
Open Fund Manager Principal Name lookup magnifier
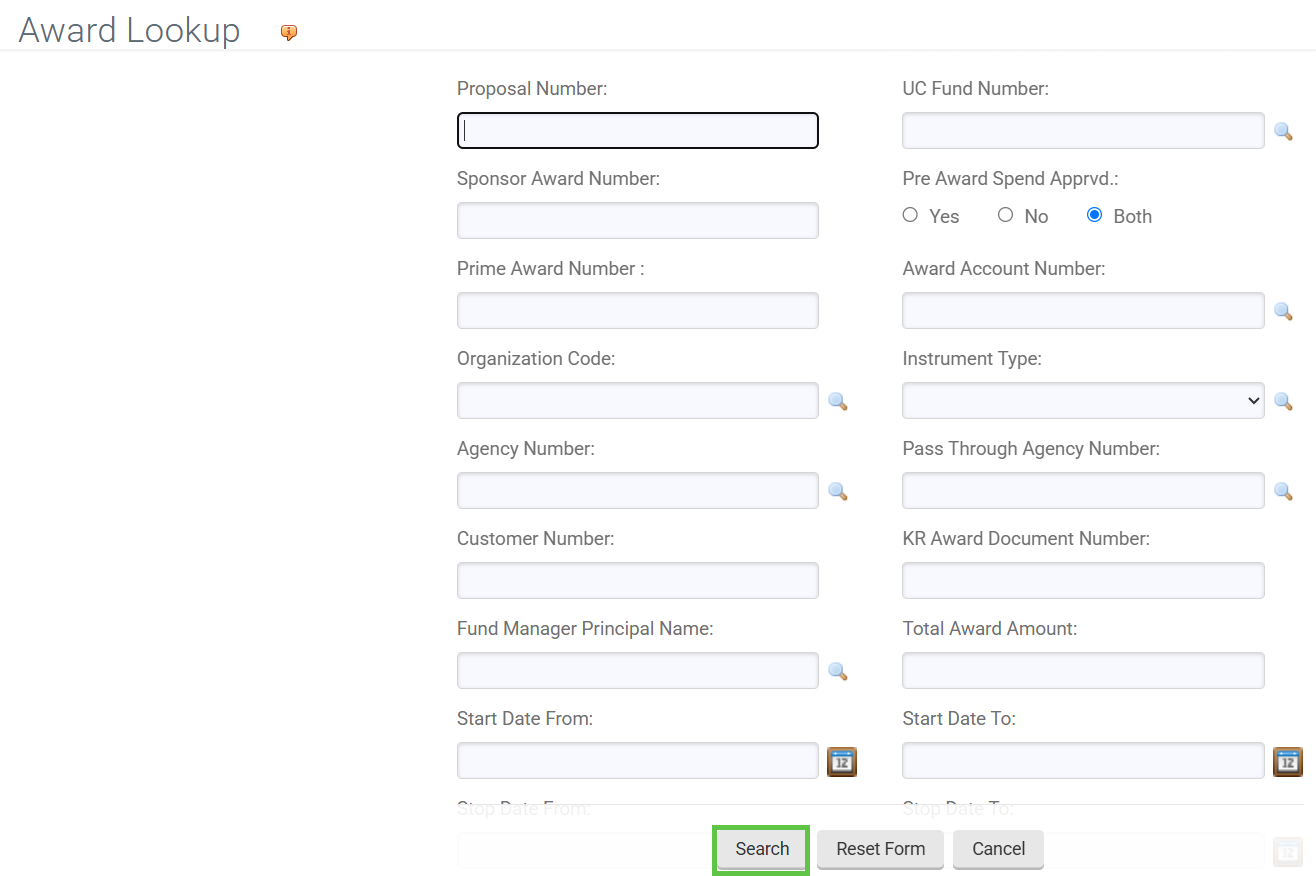(838, 671)
